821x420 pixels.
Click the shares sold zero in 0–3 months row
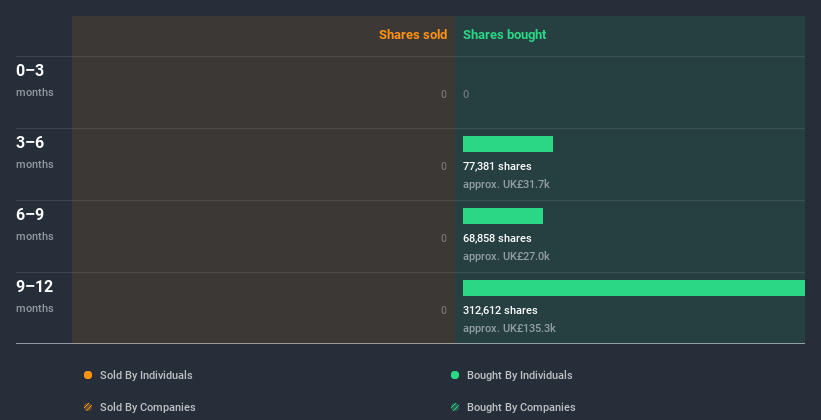click(444, 94)
